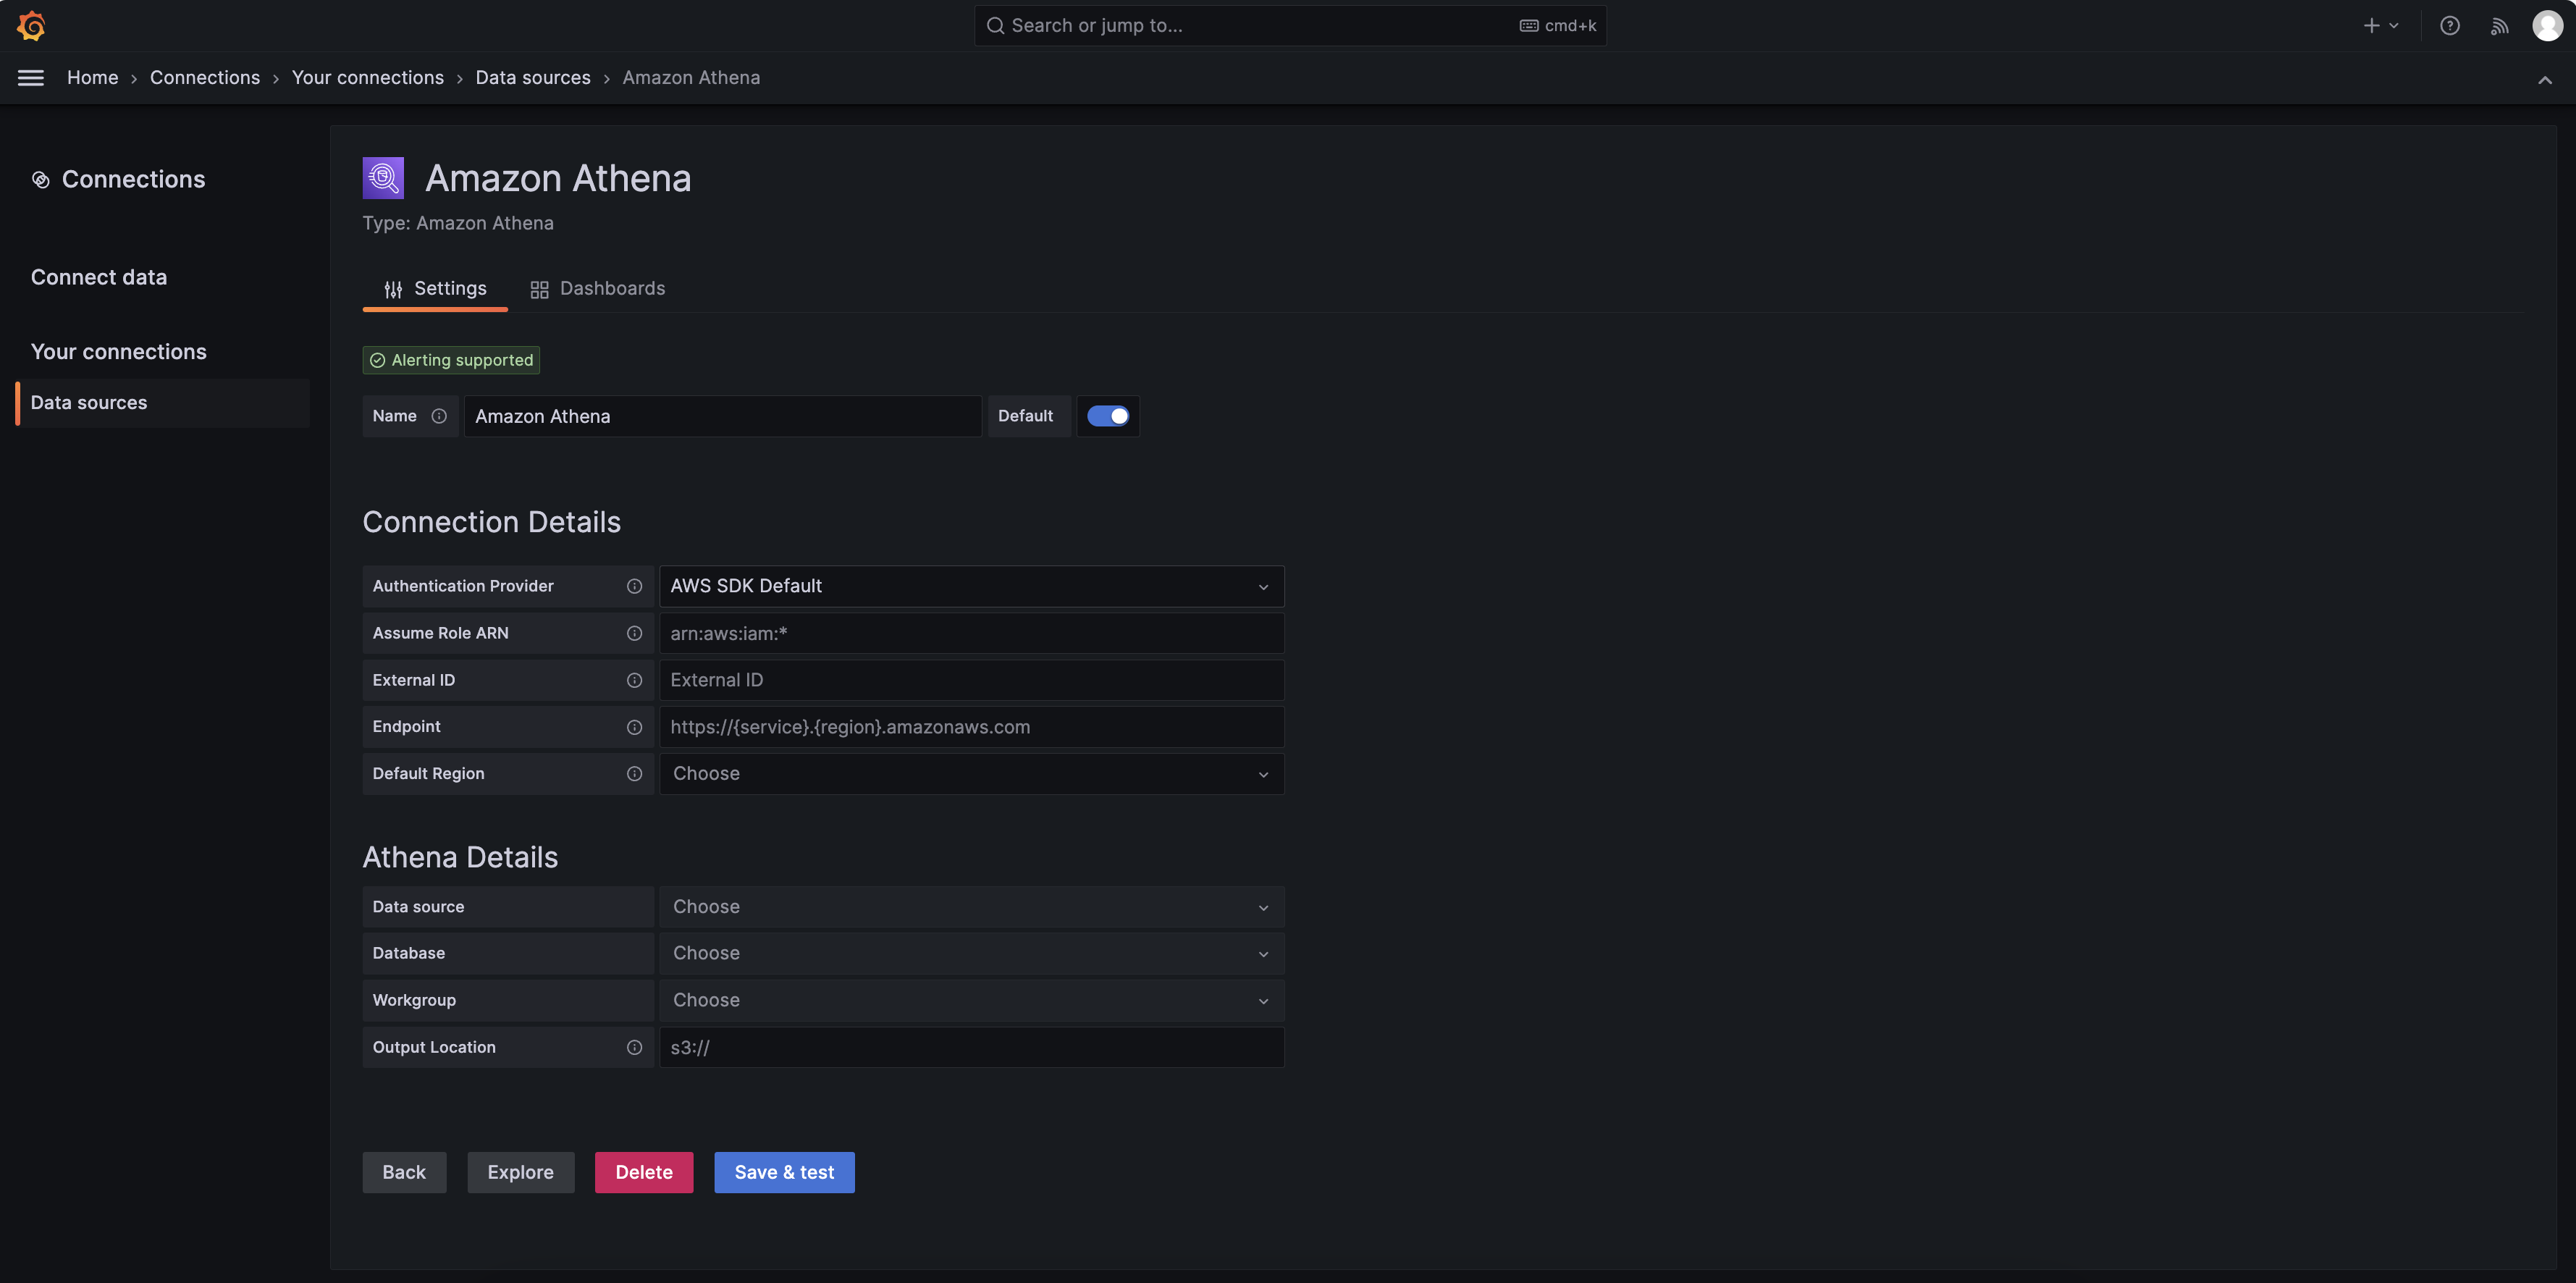Click the Explore button
Screen dimensions: 2576x1283
521,1172
